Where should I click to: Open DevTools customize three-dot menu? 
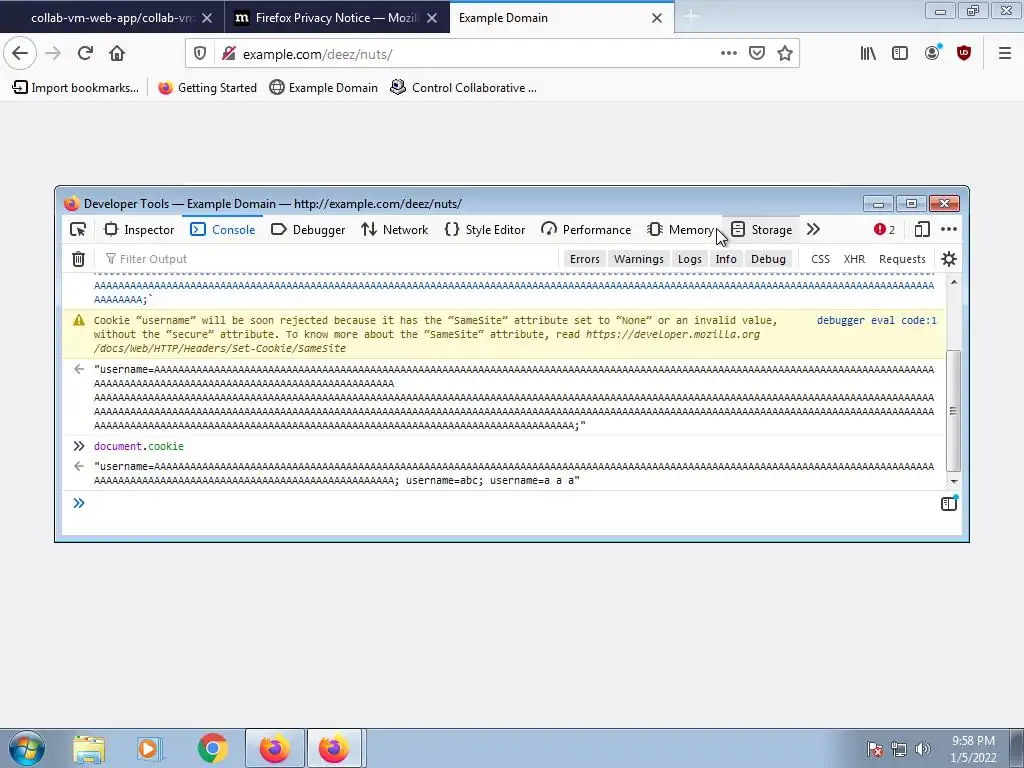tap(949, 230)
